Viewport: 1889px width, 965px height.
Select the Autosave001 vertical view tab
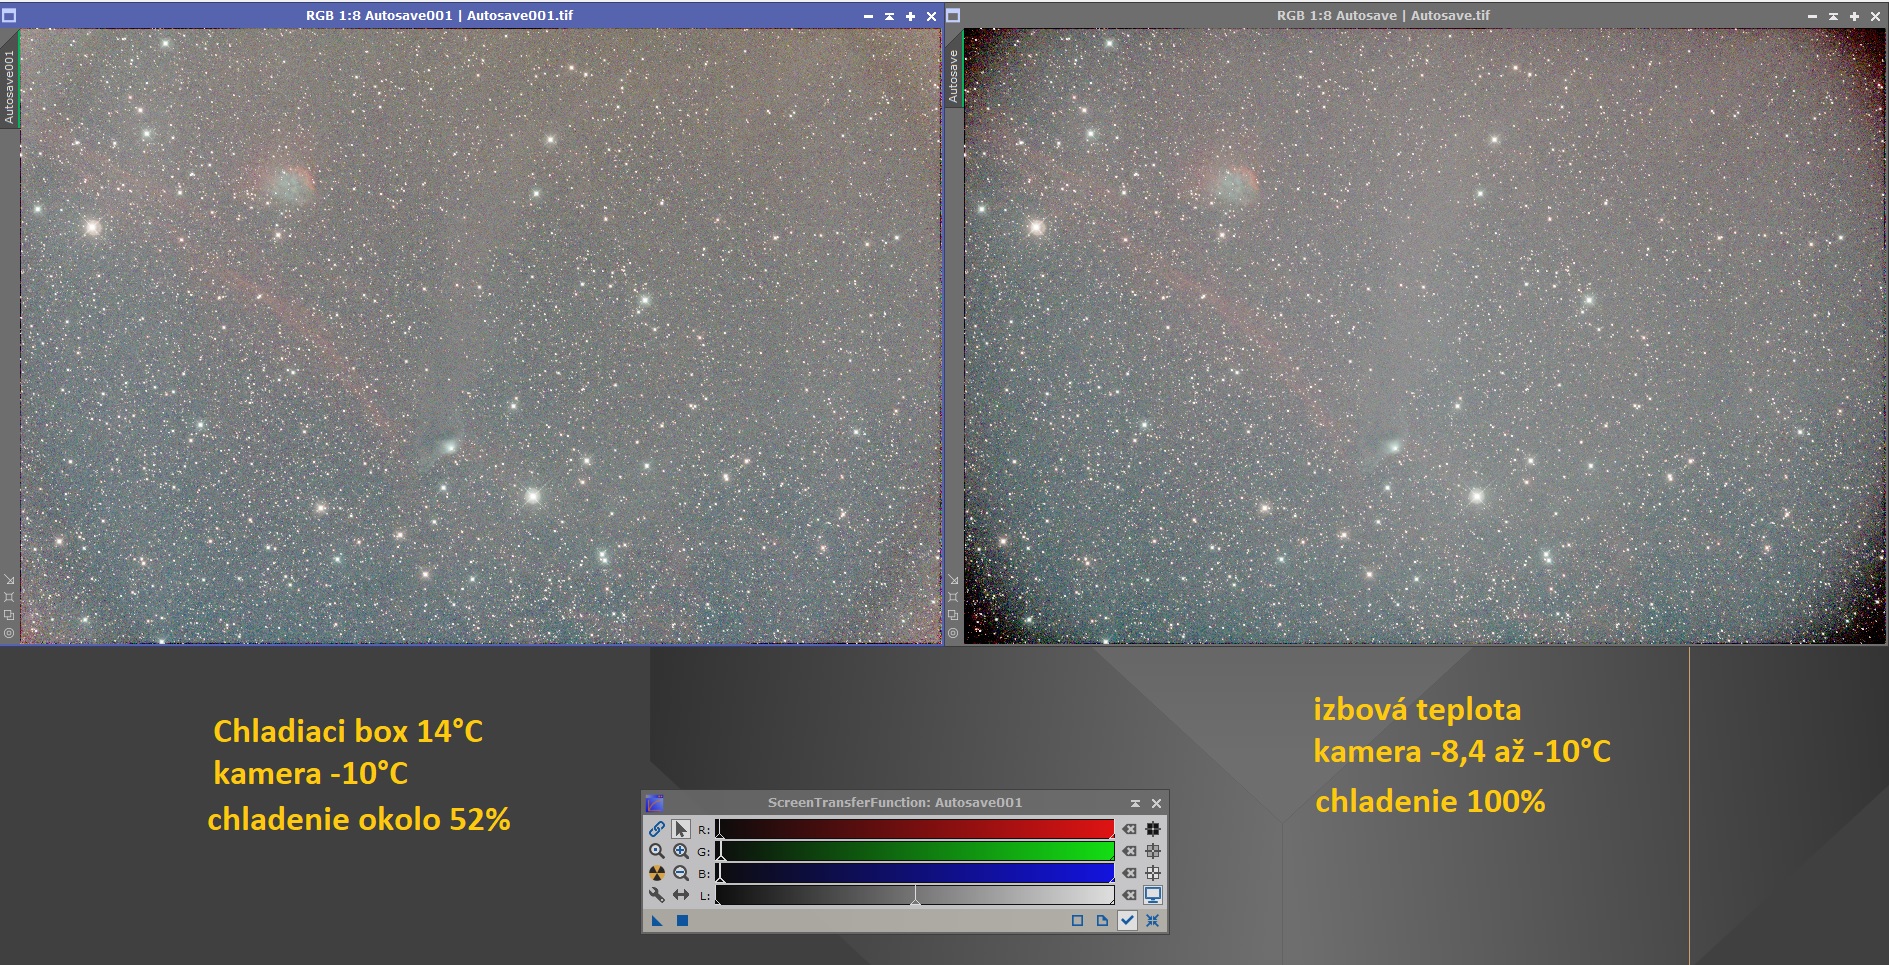coord(9,87)
